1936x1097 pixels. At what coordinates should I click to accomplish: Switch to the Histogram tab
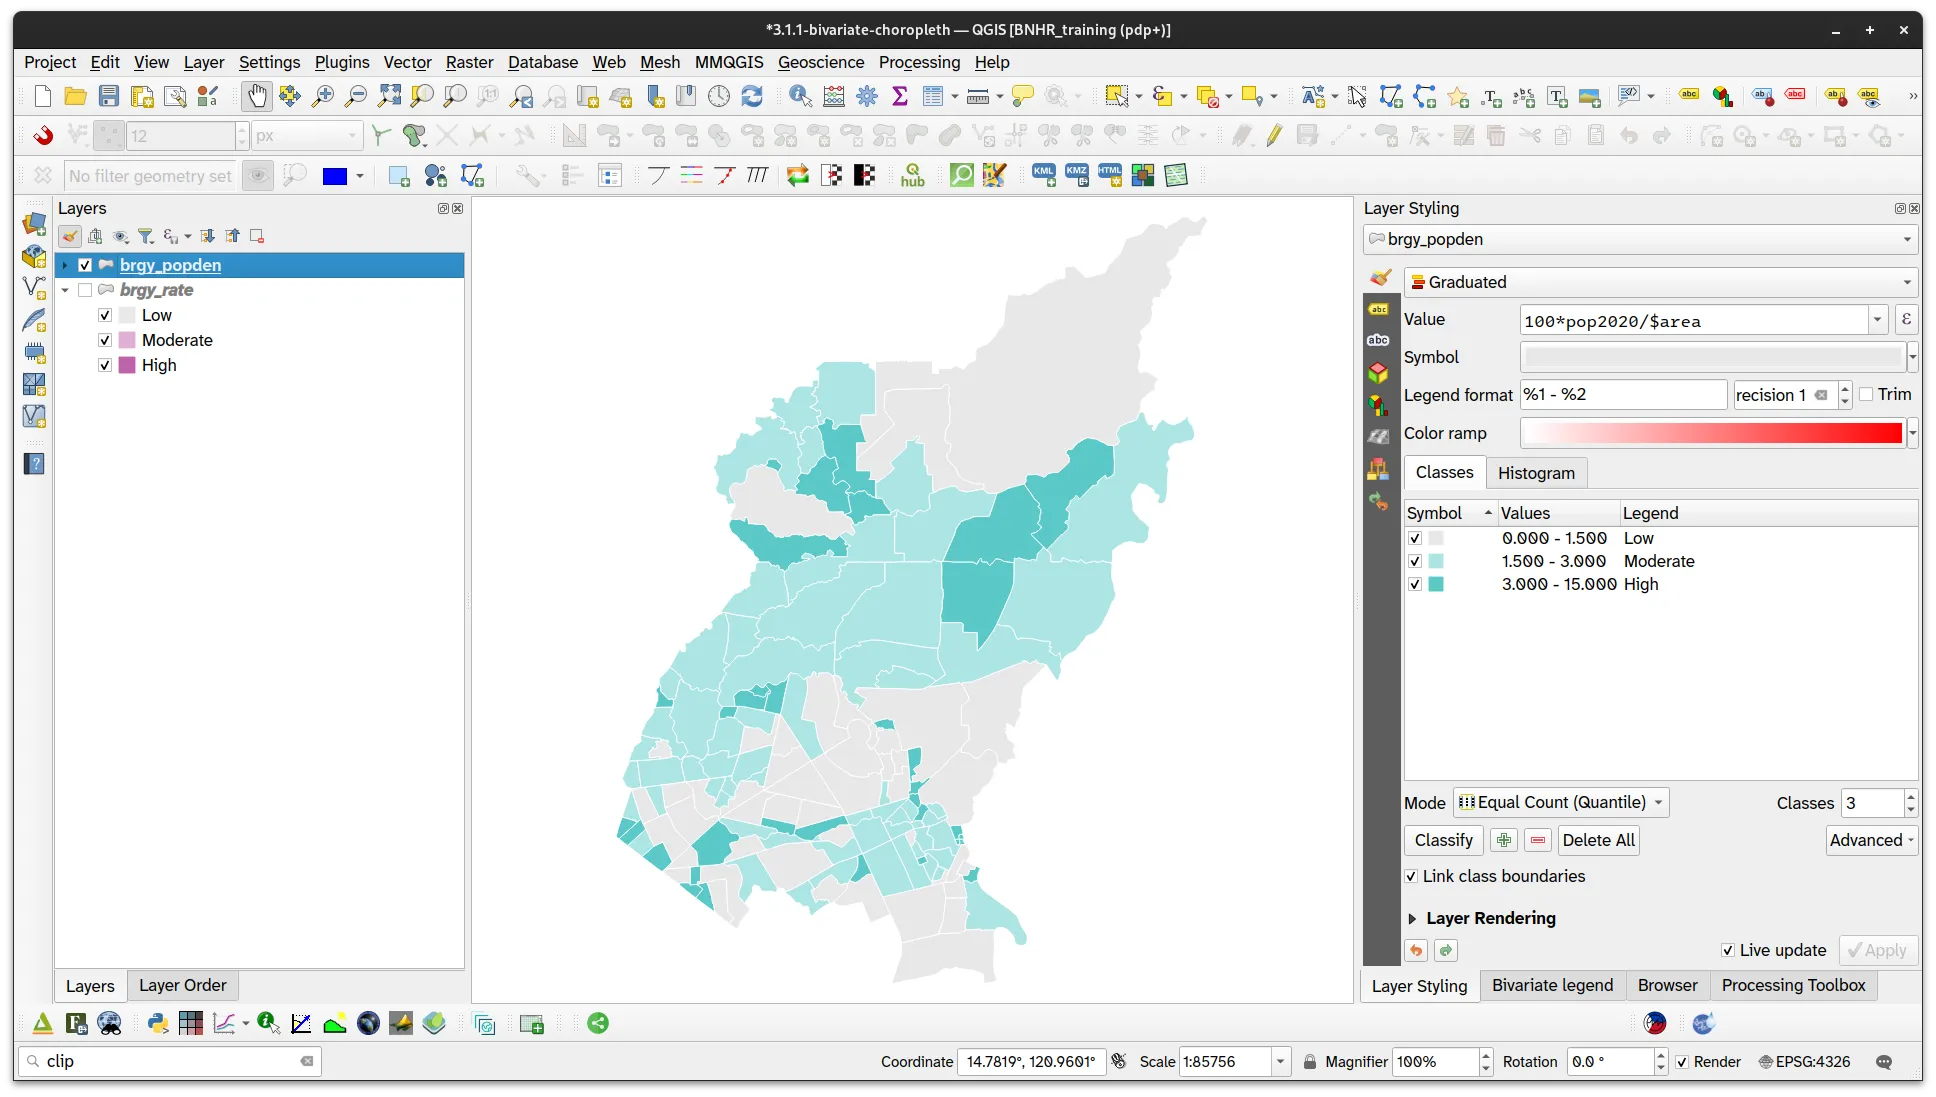pos(1536,472)
